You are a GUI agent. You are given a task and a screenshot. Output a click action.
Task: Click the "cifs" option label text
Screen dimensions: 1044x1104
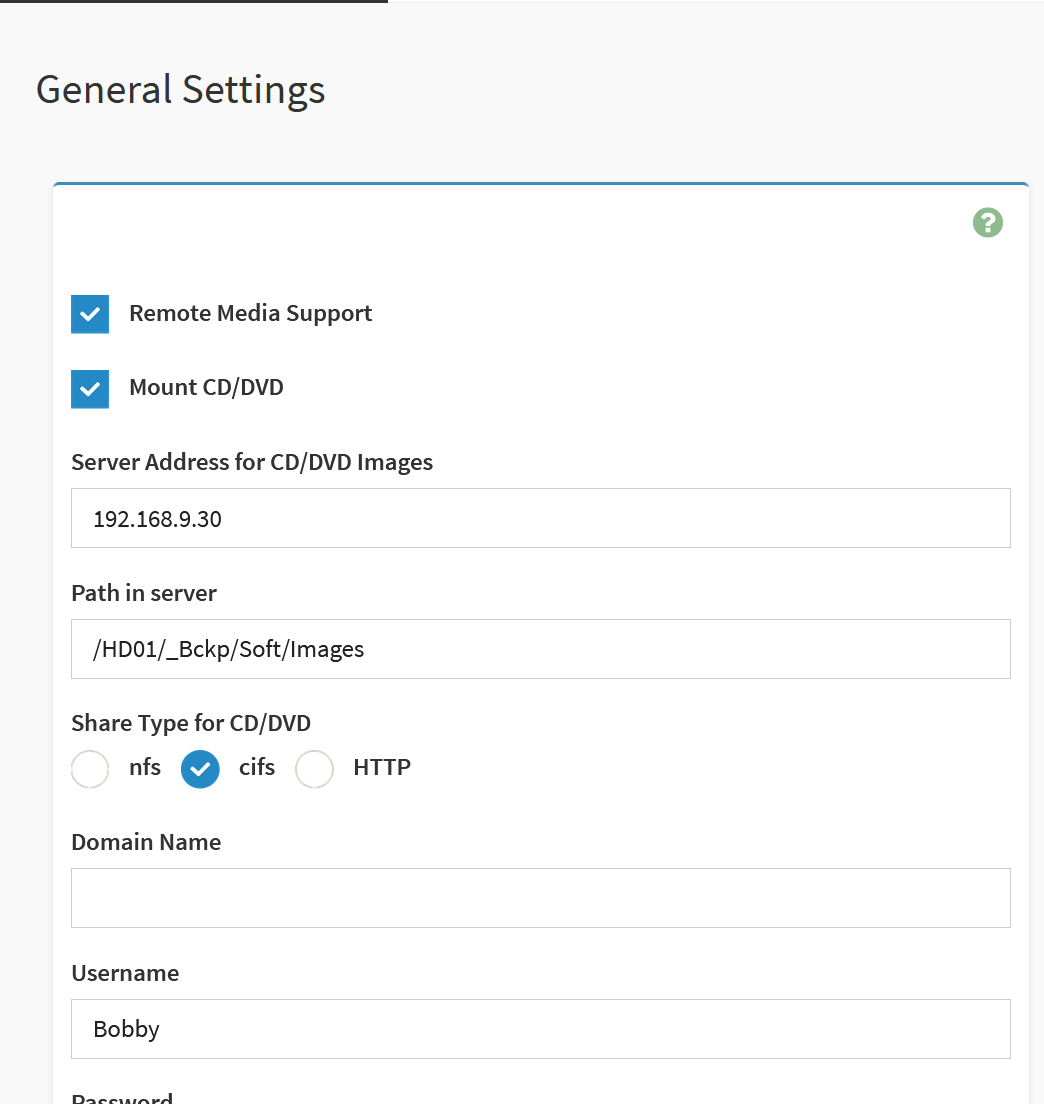pos(257,768)
